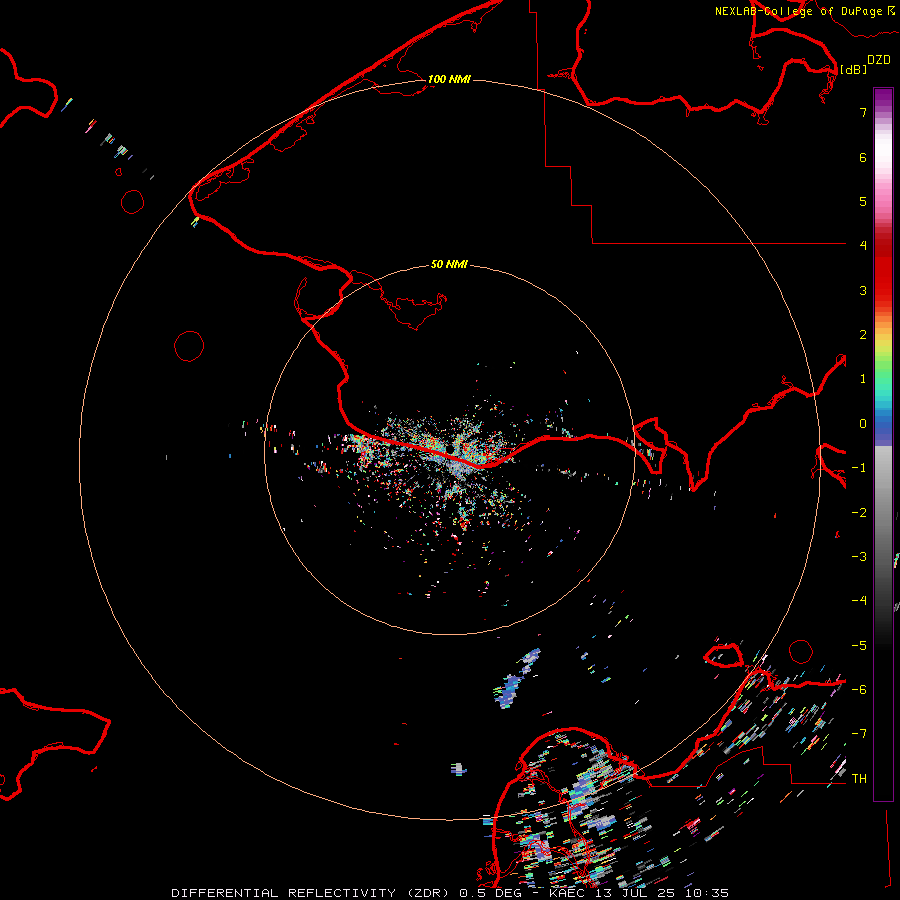
Task: Click the 'TH' threshold label on scale
Action: 859,779
